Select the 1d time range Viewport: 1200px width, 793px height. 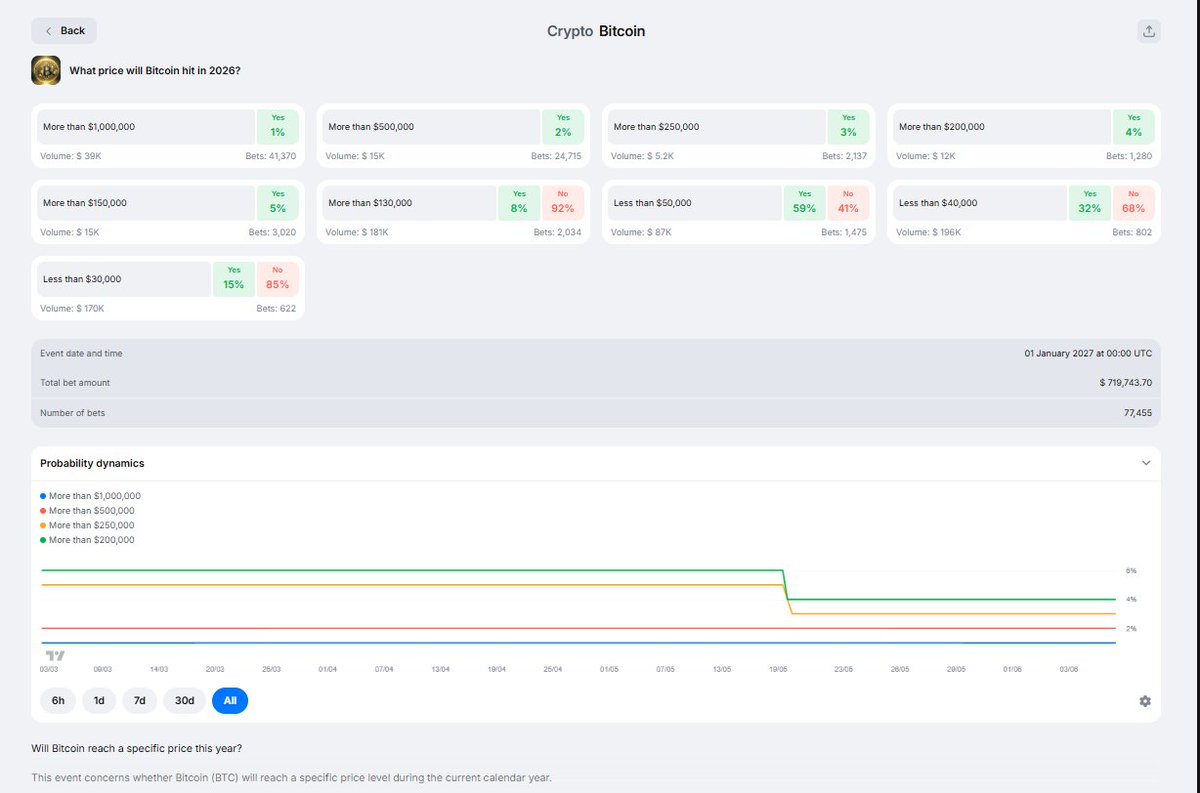tap(99, 701)
